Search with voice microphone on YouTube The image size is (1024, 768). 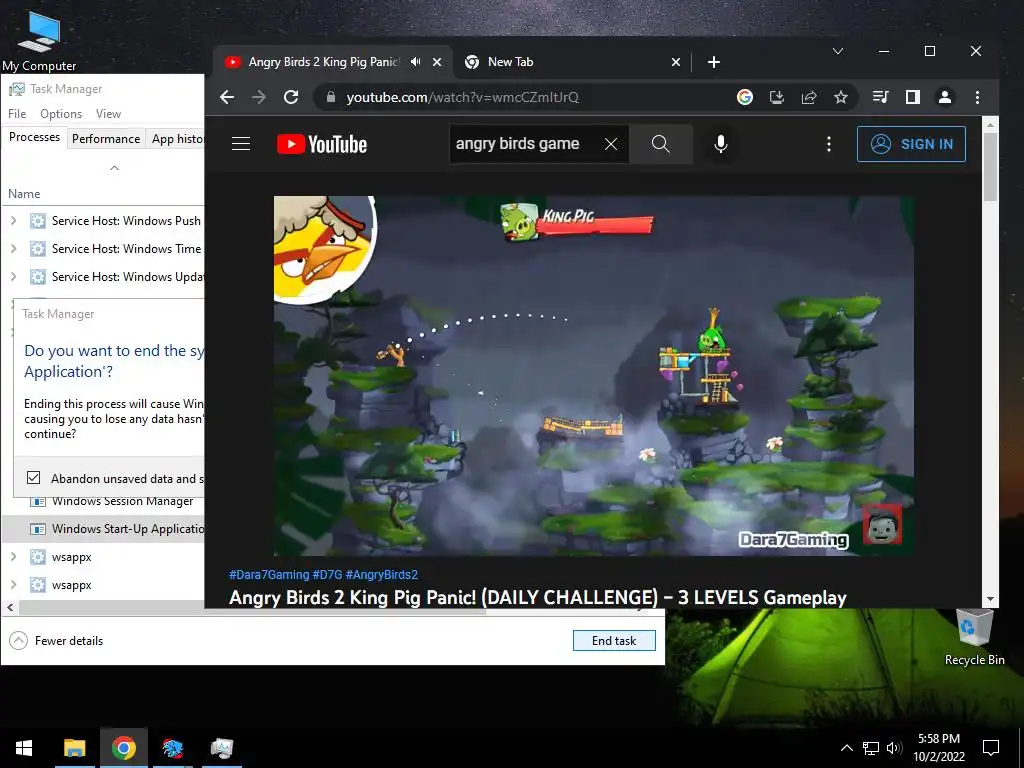721,144
